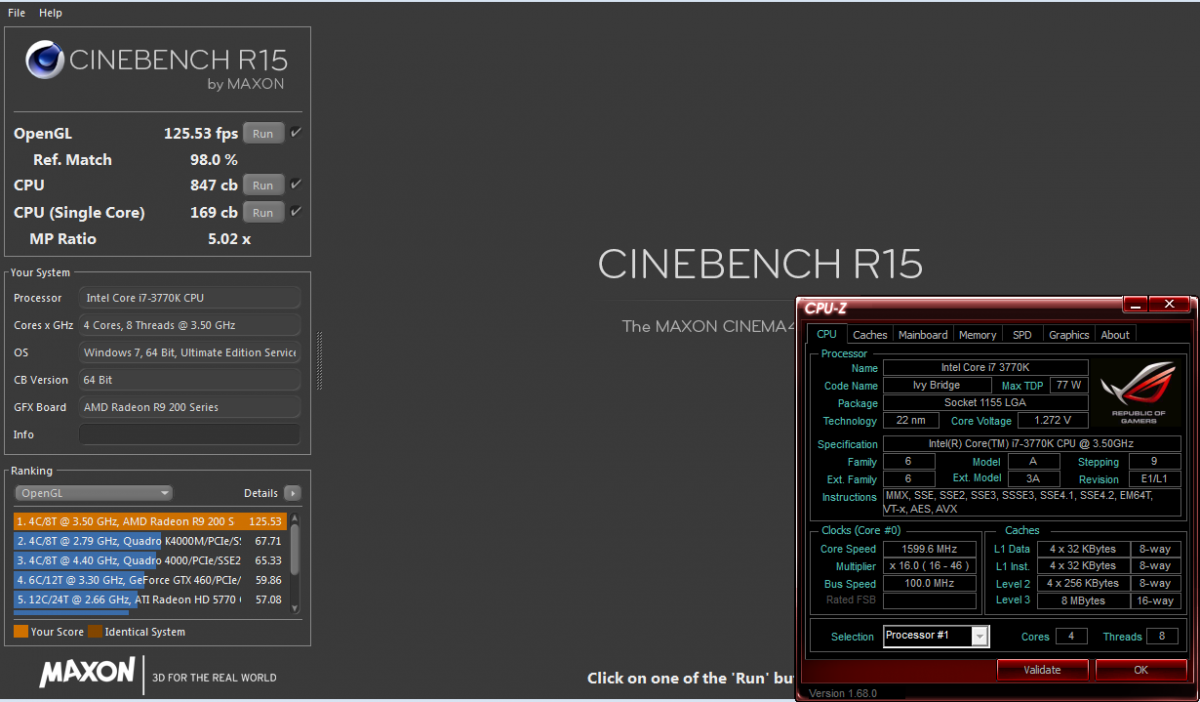This screenshot has width=1200, height=702.
Task: Click the Ext. Model value "3A"
Action: point(1033,479)
